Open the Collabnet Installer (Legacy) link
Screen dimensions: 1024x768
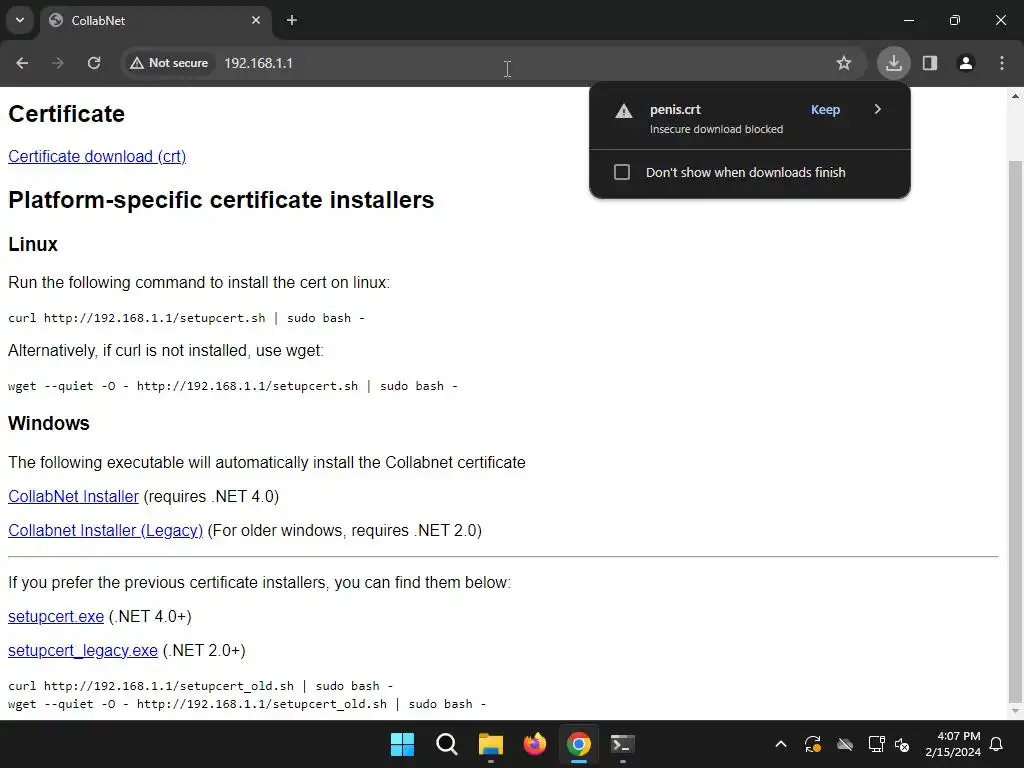coord(105,530)
